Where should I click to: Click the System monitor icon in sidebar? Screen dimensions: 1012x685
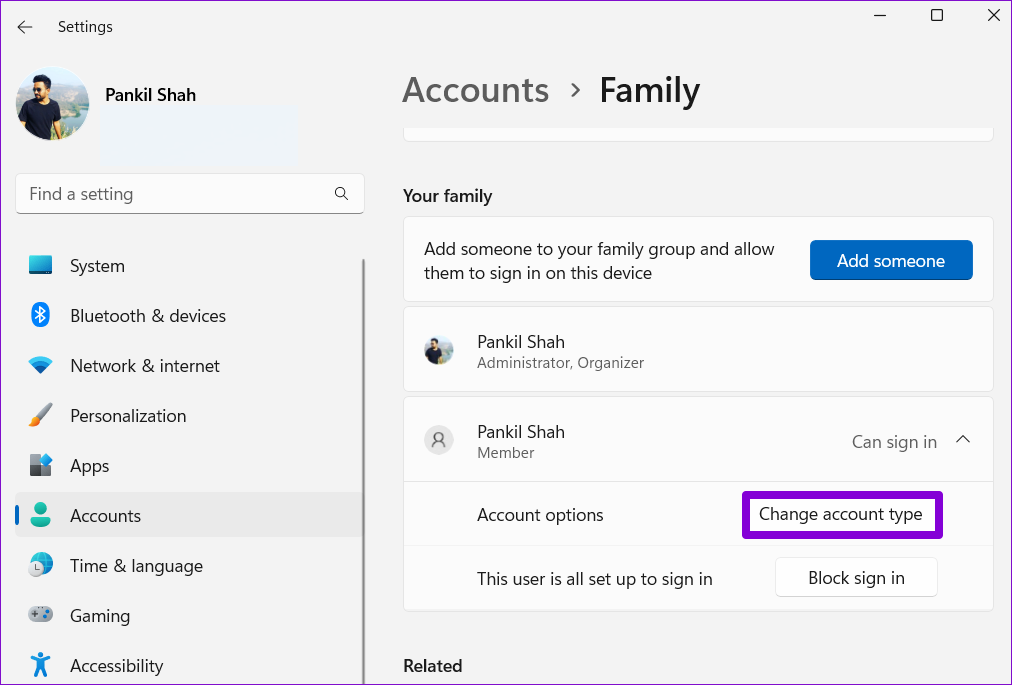40,266
